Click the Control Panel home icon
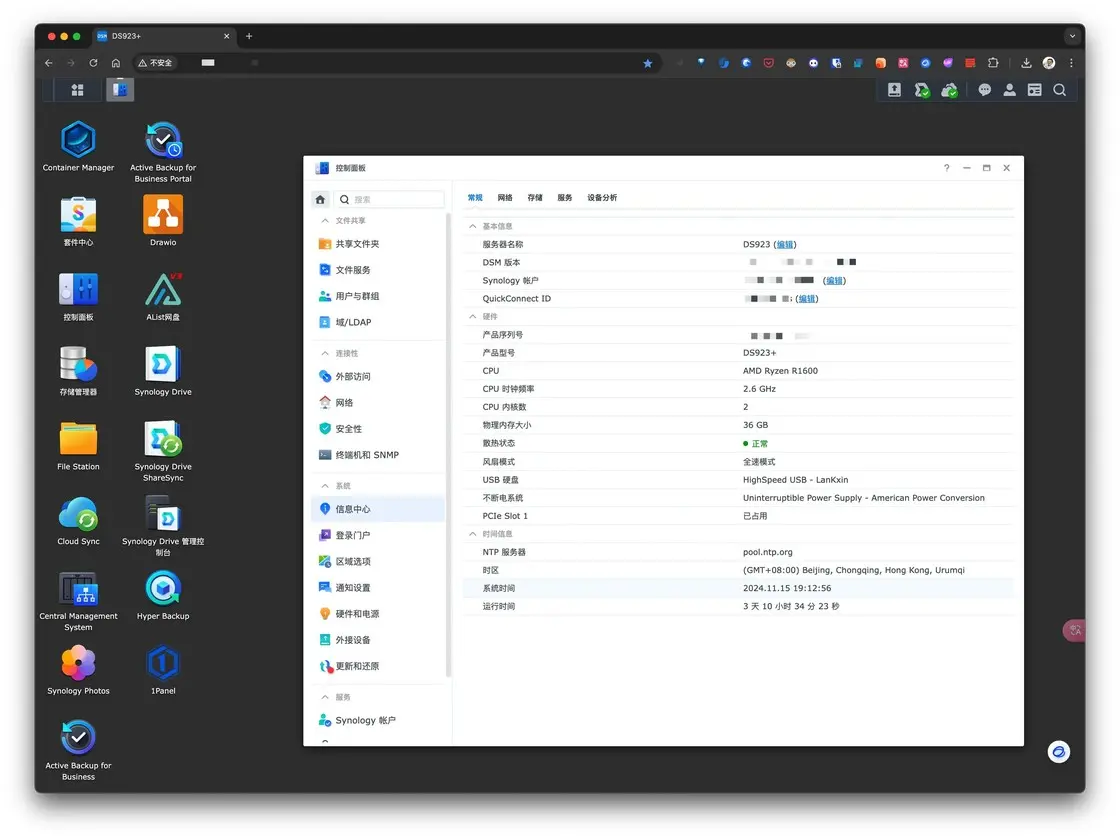This screenshot has height=839, width=1120. coord(320,199)
